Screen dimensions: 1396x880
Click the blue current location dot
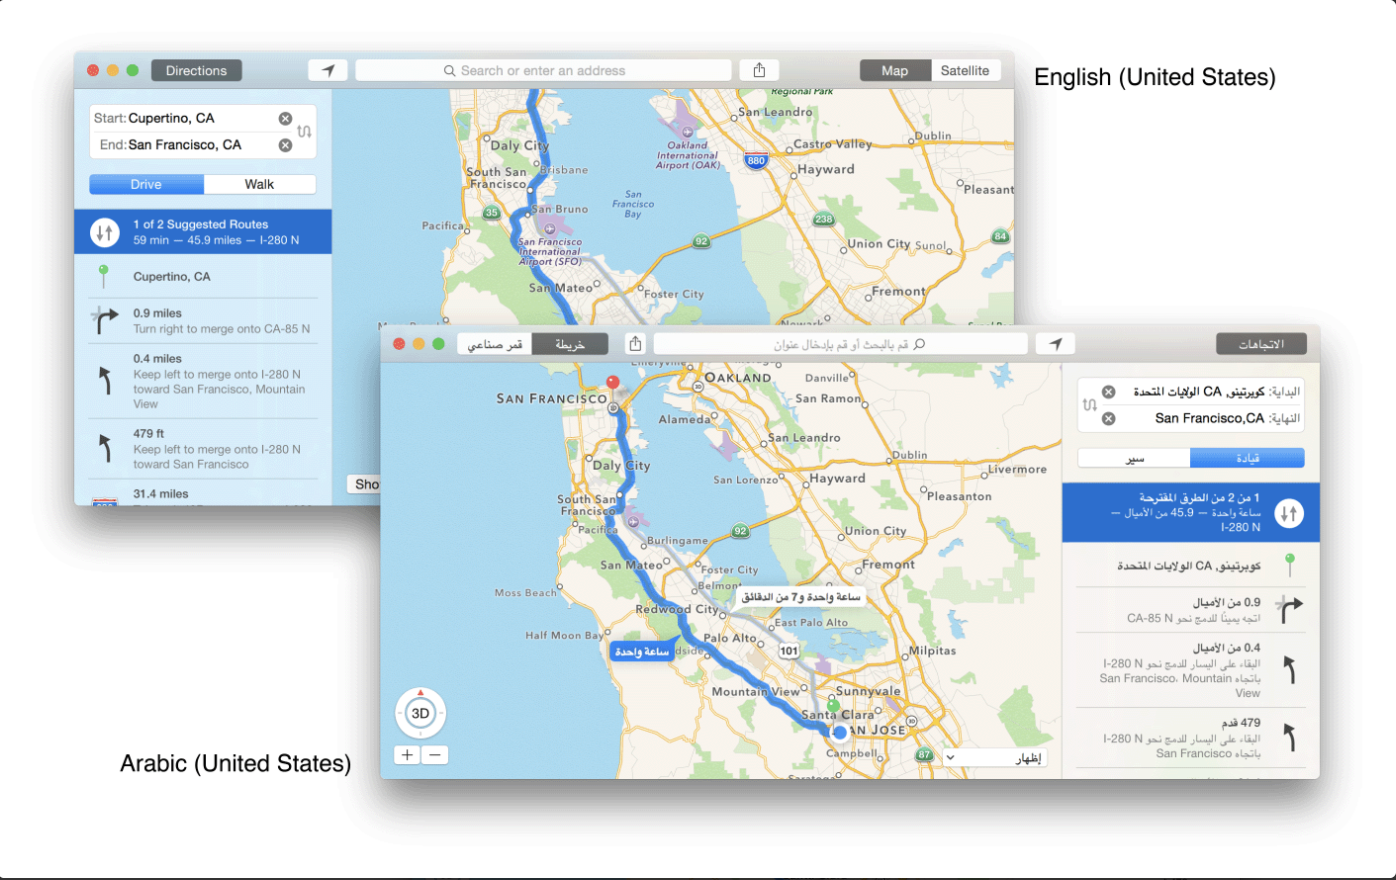(x=840, y=732)
